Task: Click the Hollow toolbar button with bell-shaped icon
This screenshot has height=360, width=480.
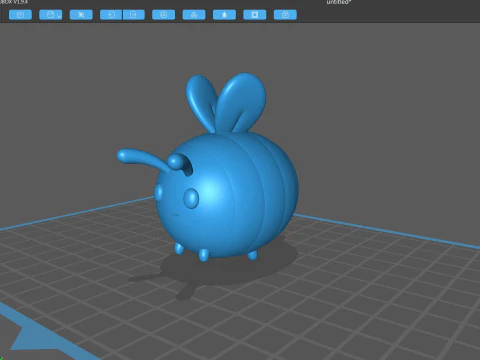Action: pyautogui.click(x=224, y=15)
